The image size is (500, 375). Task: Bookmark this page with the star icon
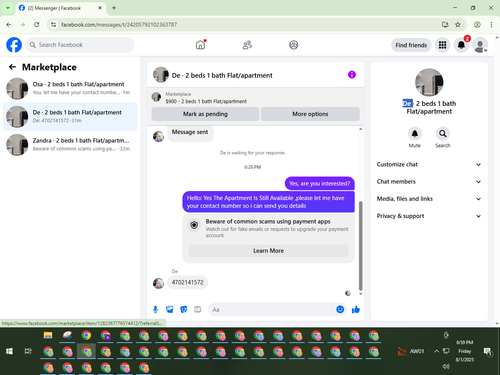pyautogui.click(x=458, y=25)
